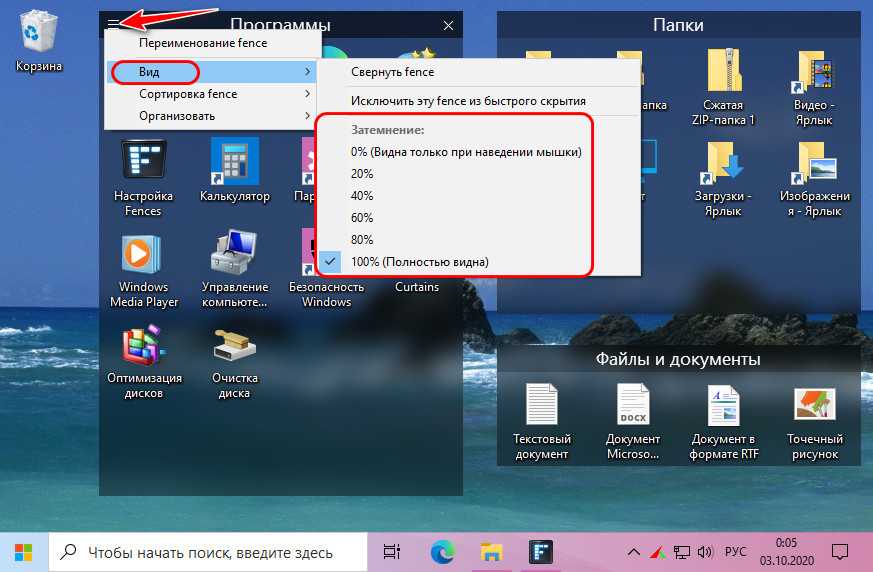Set fence dimming to 40%
This screenshot has height=572, width=873.
479,195
